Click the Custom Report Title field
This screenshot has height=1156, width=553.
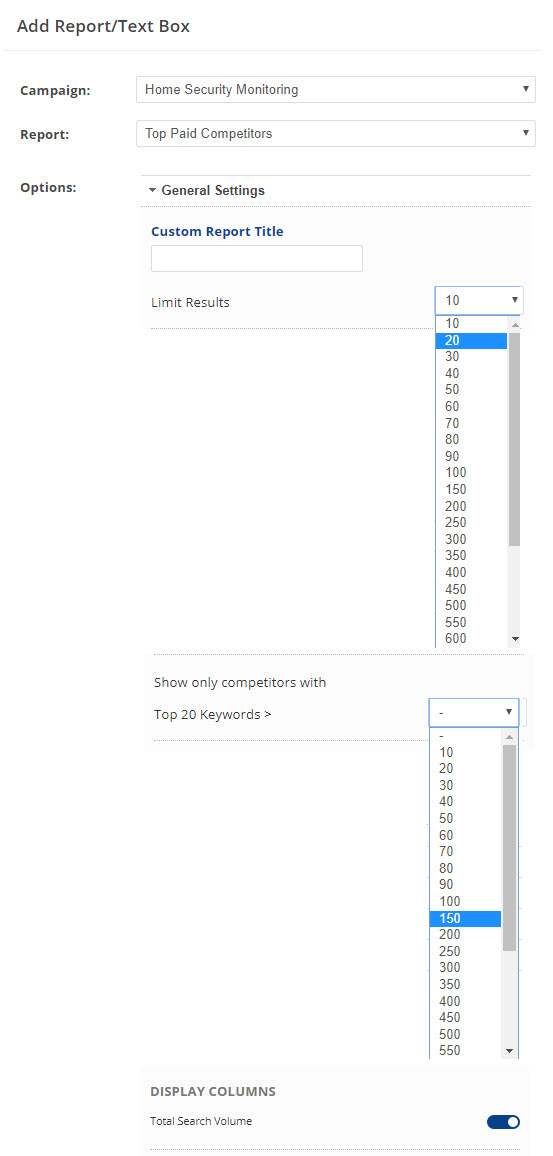(x=257, y=258)
